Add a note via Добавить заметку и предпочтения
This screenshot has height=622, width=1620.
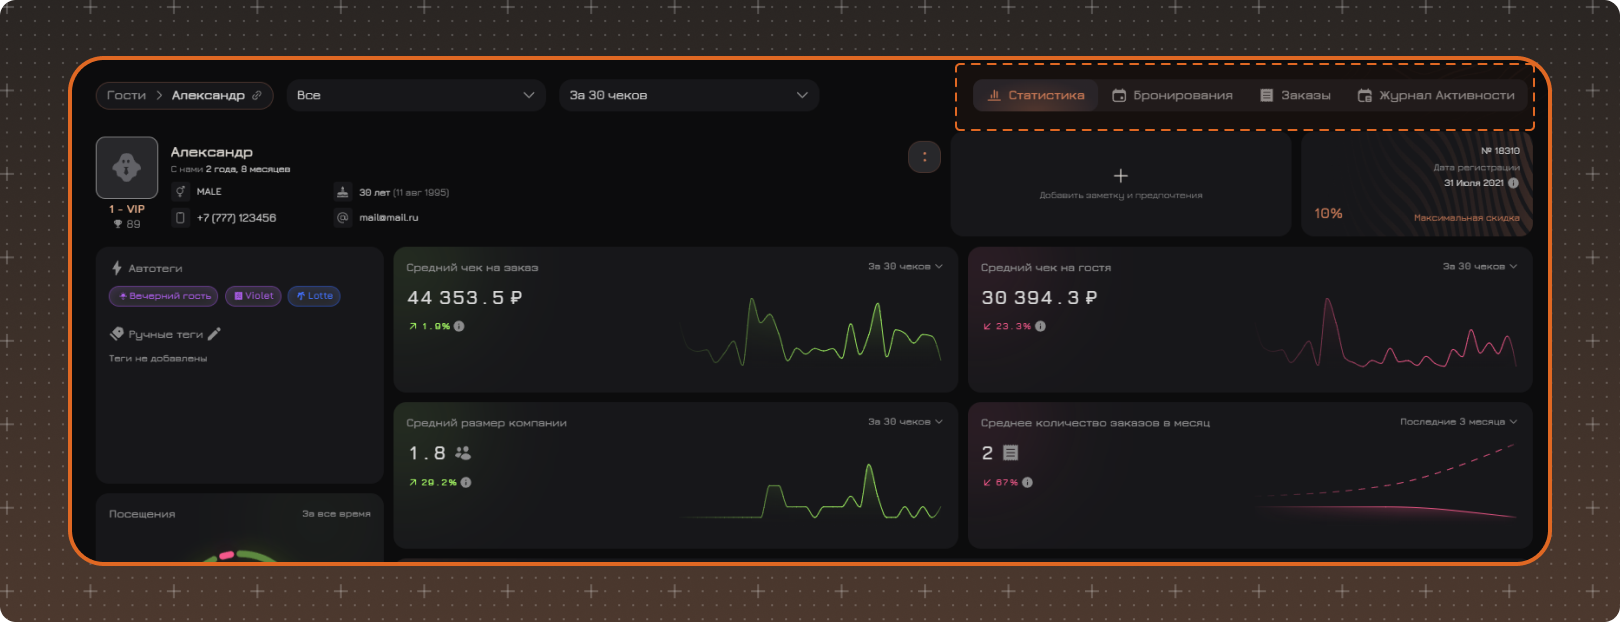[x=1121, y=186]
